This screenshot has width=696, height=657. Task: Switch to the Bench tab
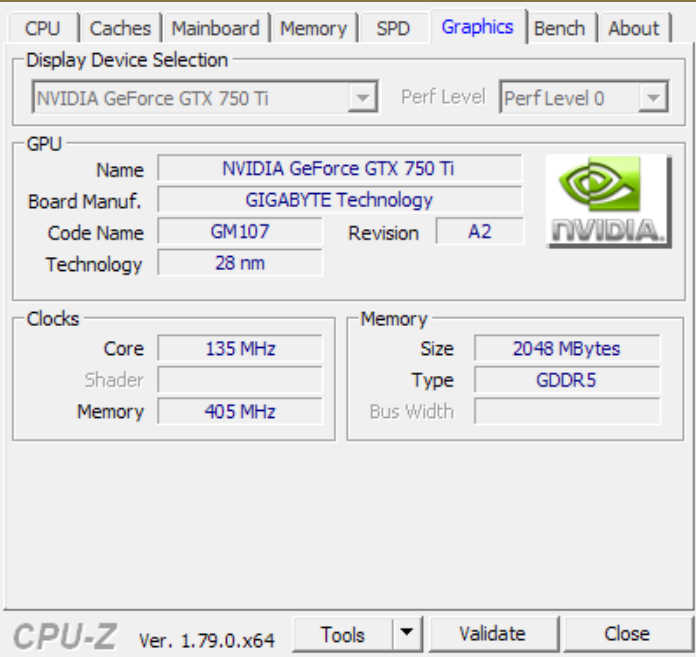coord(560,28)
